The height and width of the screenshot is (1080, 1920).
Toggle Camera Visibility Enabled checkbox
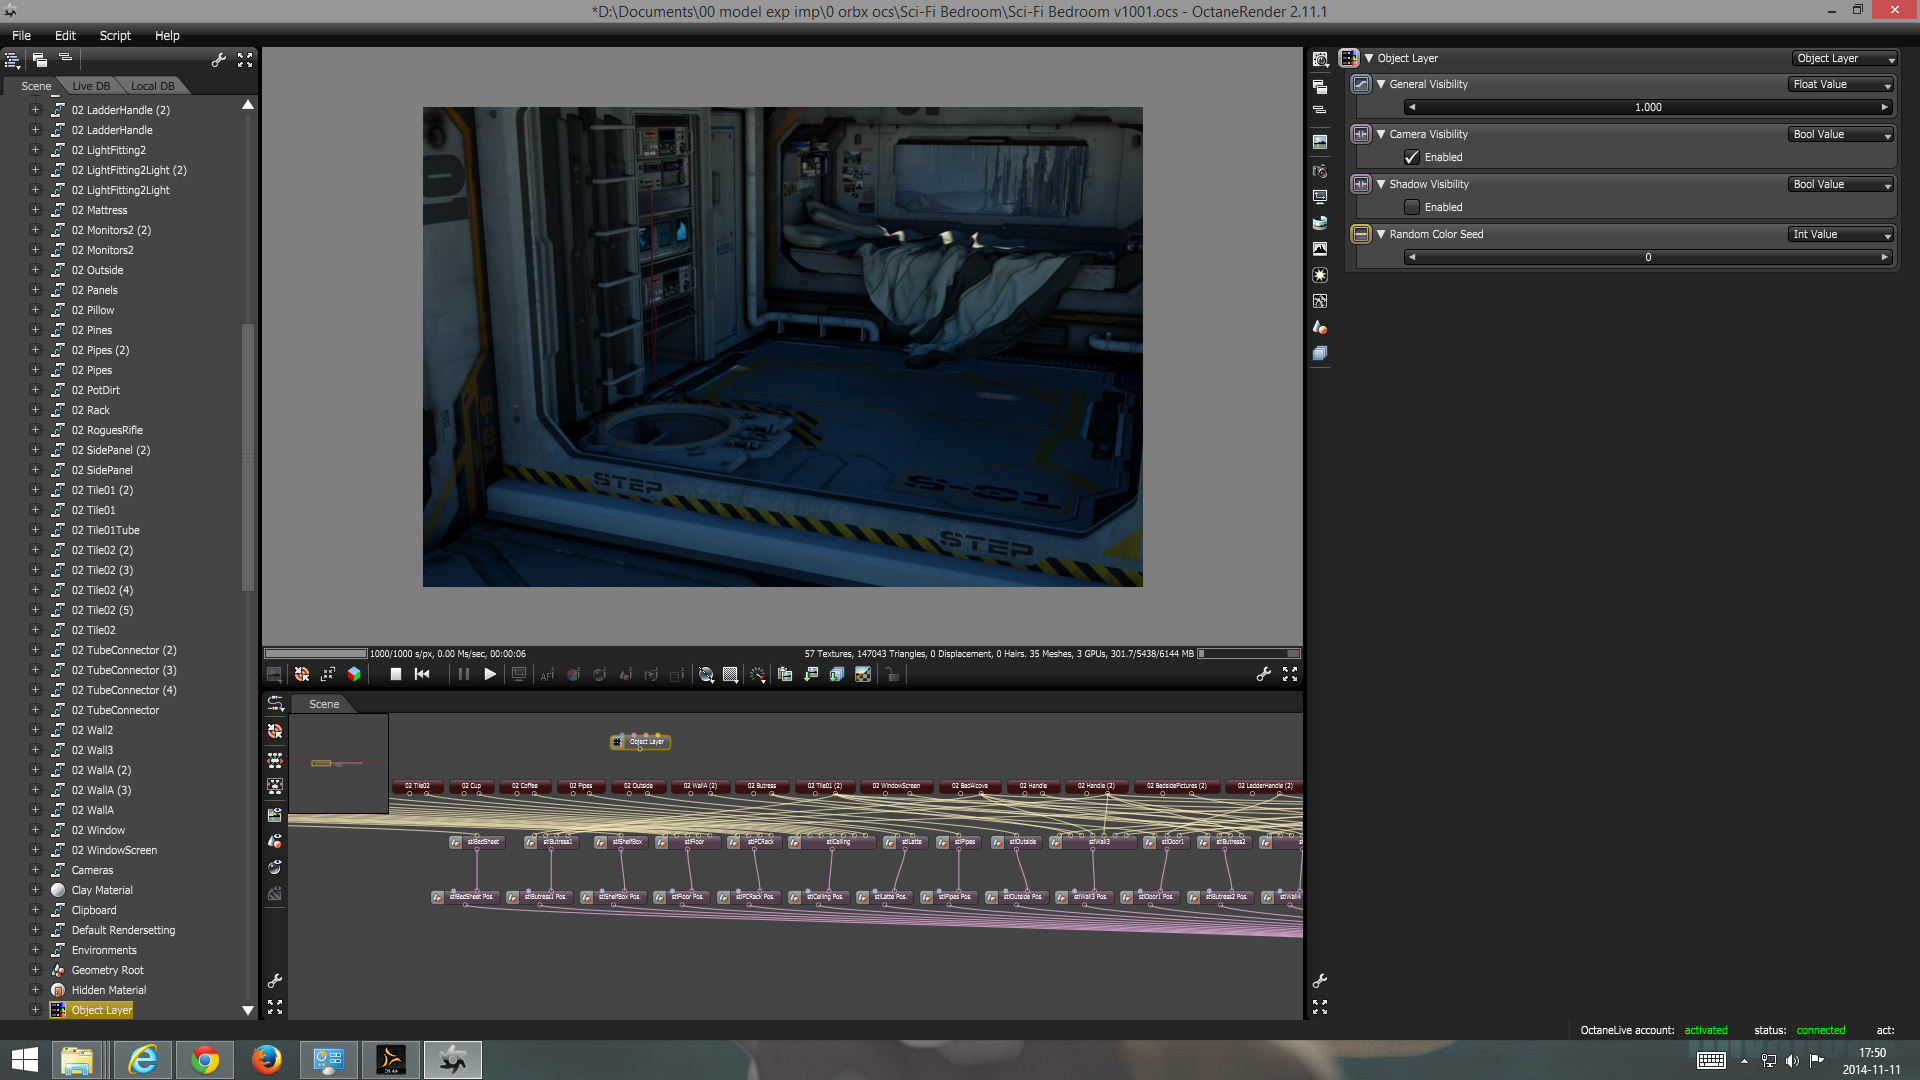coord(1412,157)
